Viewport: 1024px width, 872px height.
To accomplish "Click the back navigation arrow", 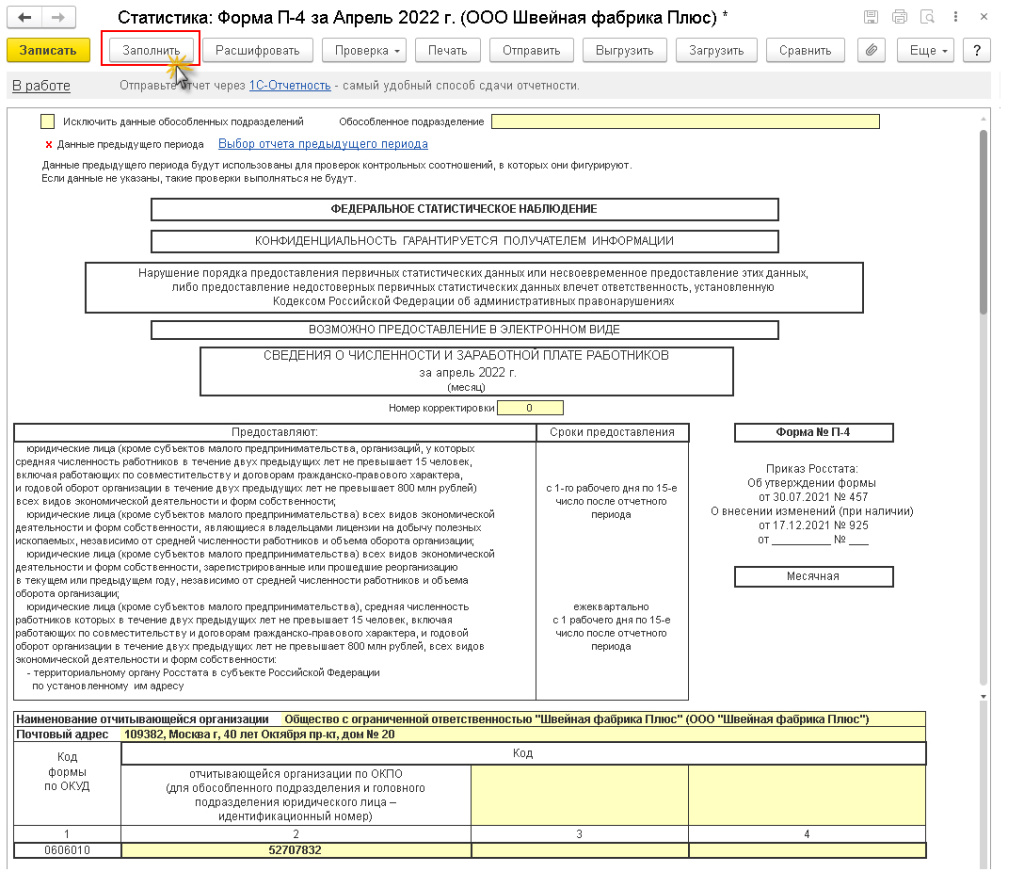I will (24, 19).
